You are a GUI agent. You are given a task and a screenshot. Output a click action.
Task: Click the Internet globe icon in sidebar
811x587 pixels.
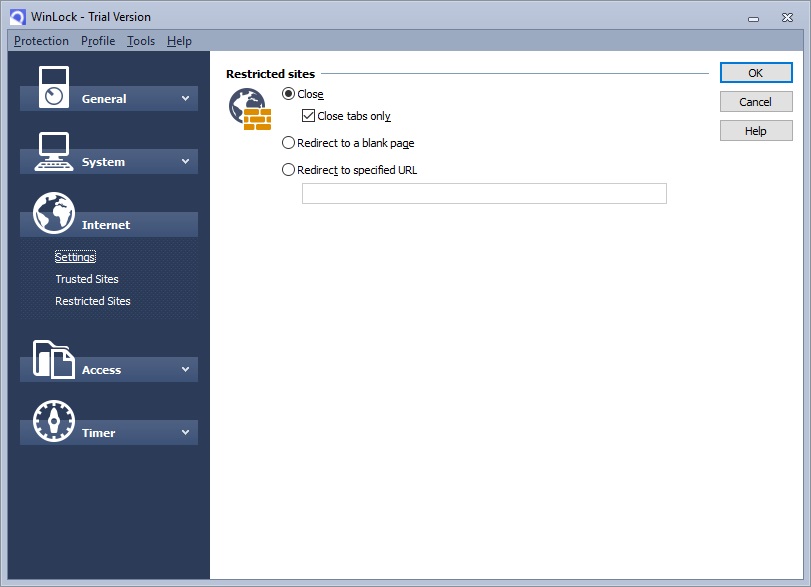(54, 213)
